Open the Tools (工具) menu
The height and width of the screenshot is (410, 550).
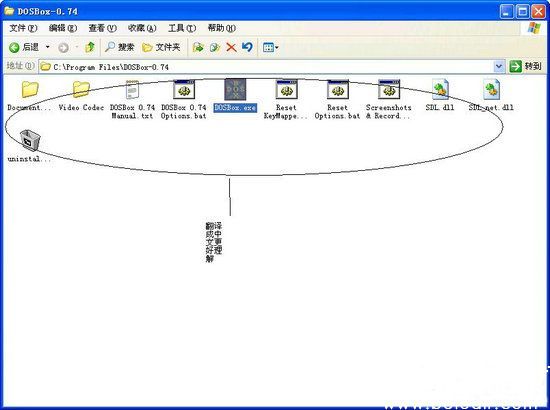click(x=182, y=28)
